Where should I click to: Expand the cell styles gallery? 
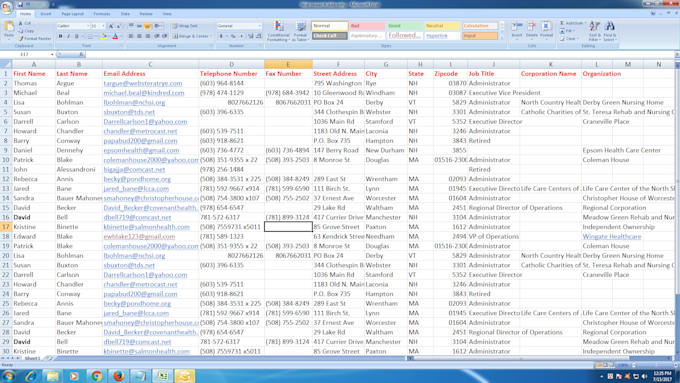502,38
